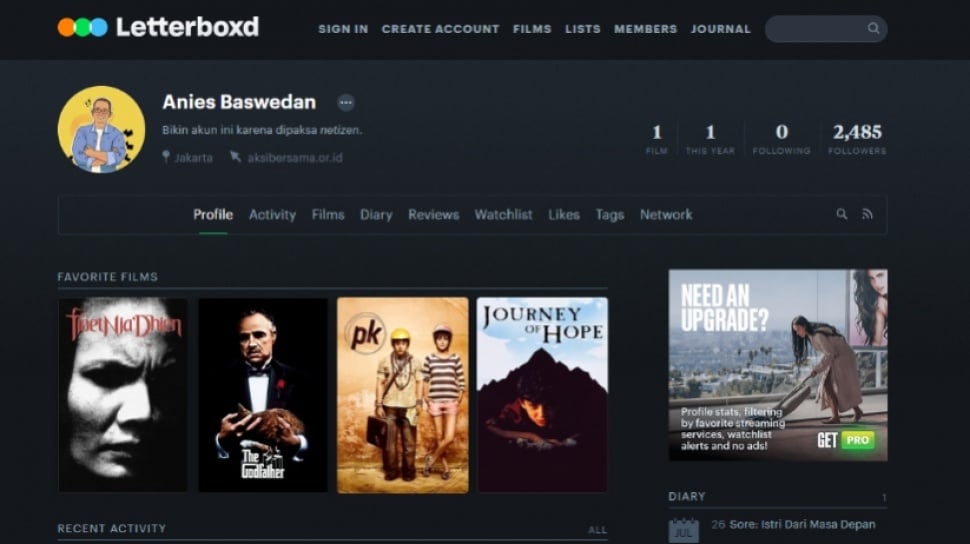Click the 1 THIS YEAR stat
Screen dimensions: 970x544
tap(710, 139)
